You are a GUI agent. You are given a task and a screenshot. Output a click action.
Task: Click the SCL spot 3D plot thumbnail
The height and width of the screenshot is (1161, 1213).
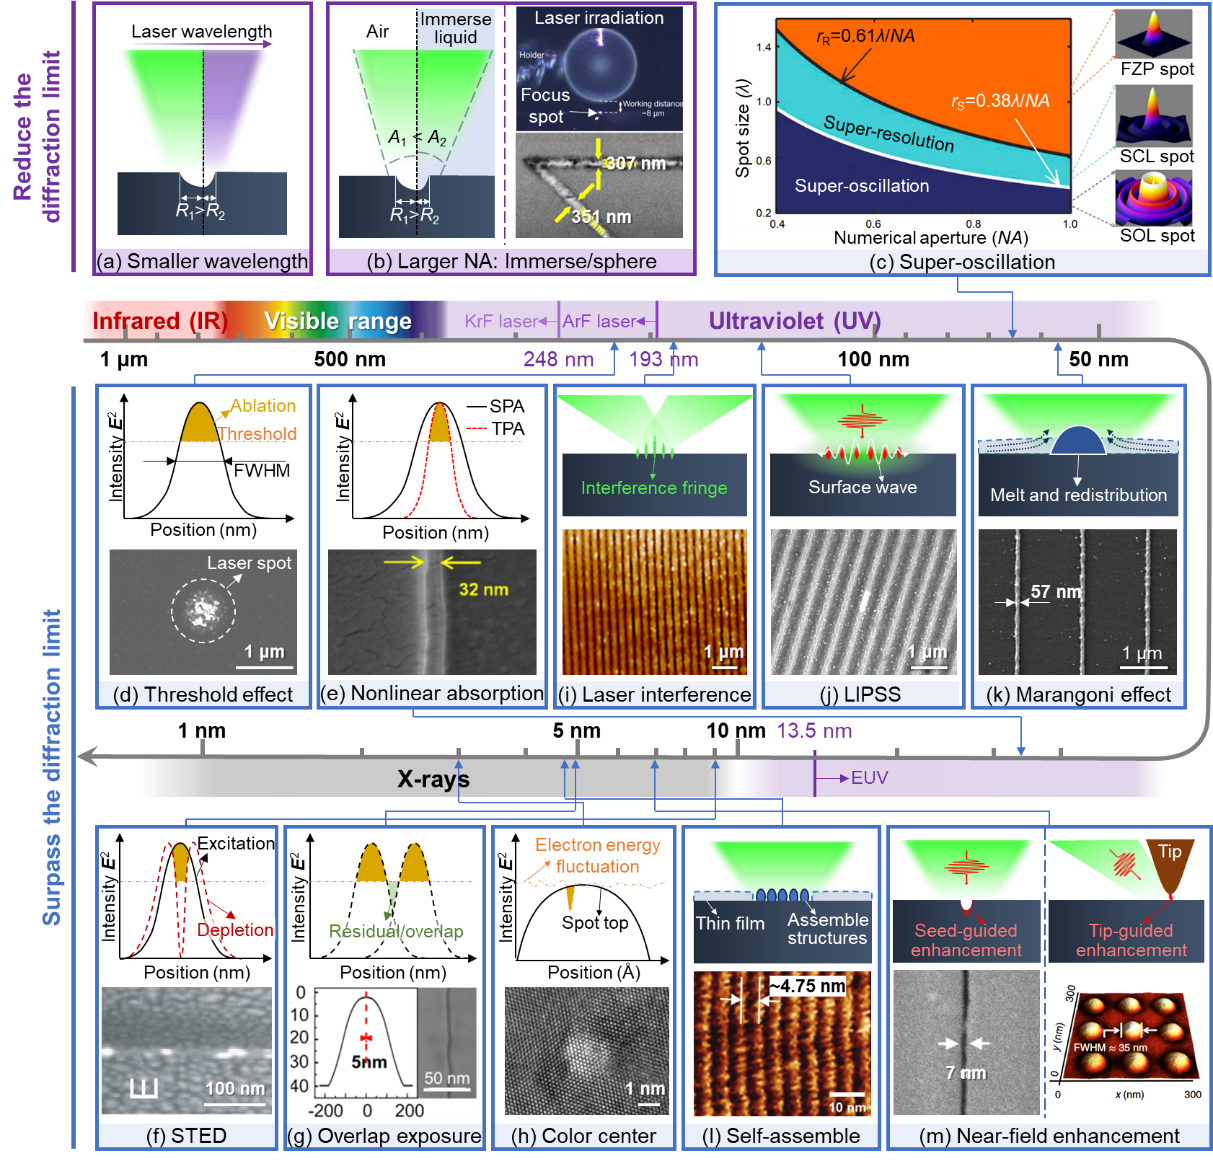point(1153,115)
